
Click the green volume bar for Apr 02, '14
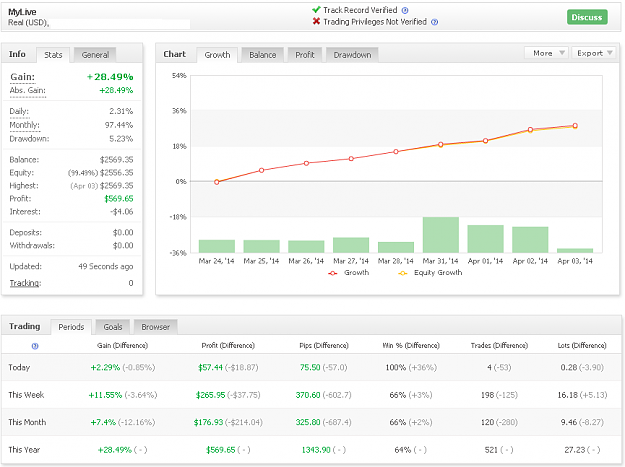coord(530,239)
